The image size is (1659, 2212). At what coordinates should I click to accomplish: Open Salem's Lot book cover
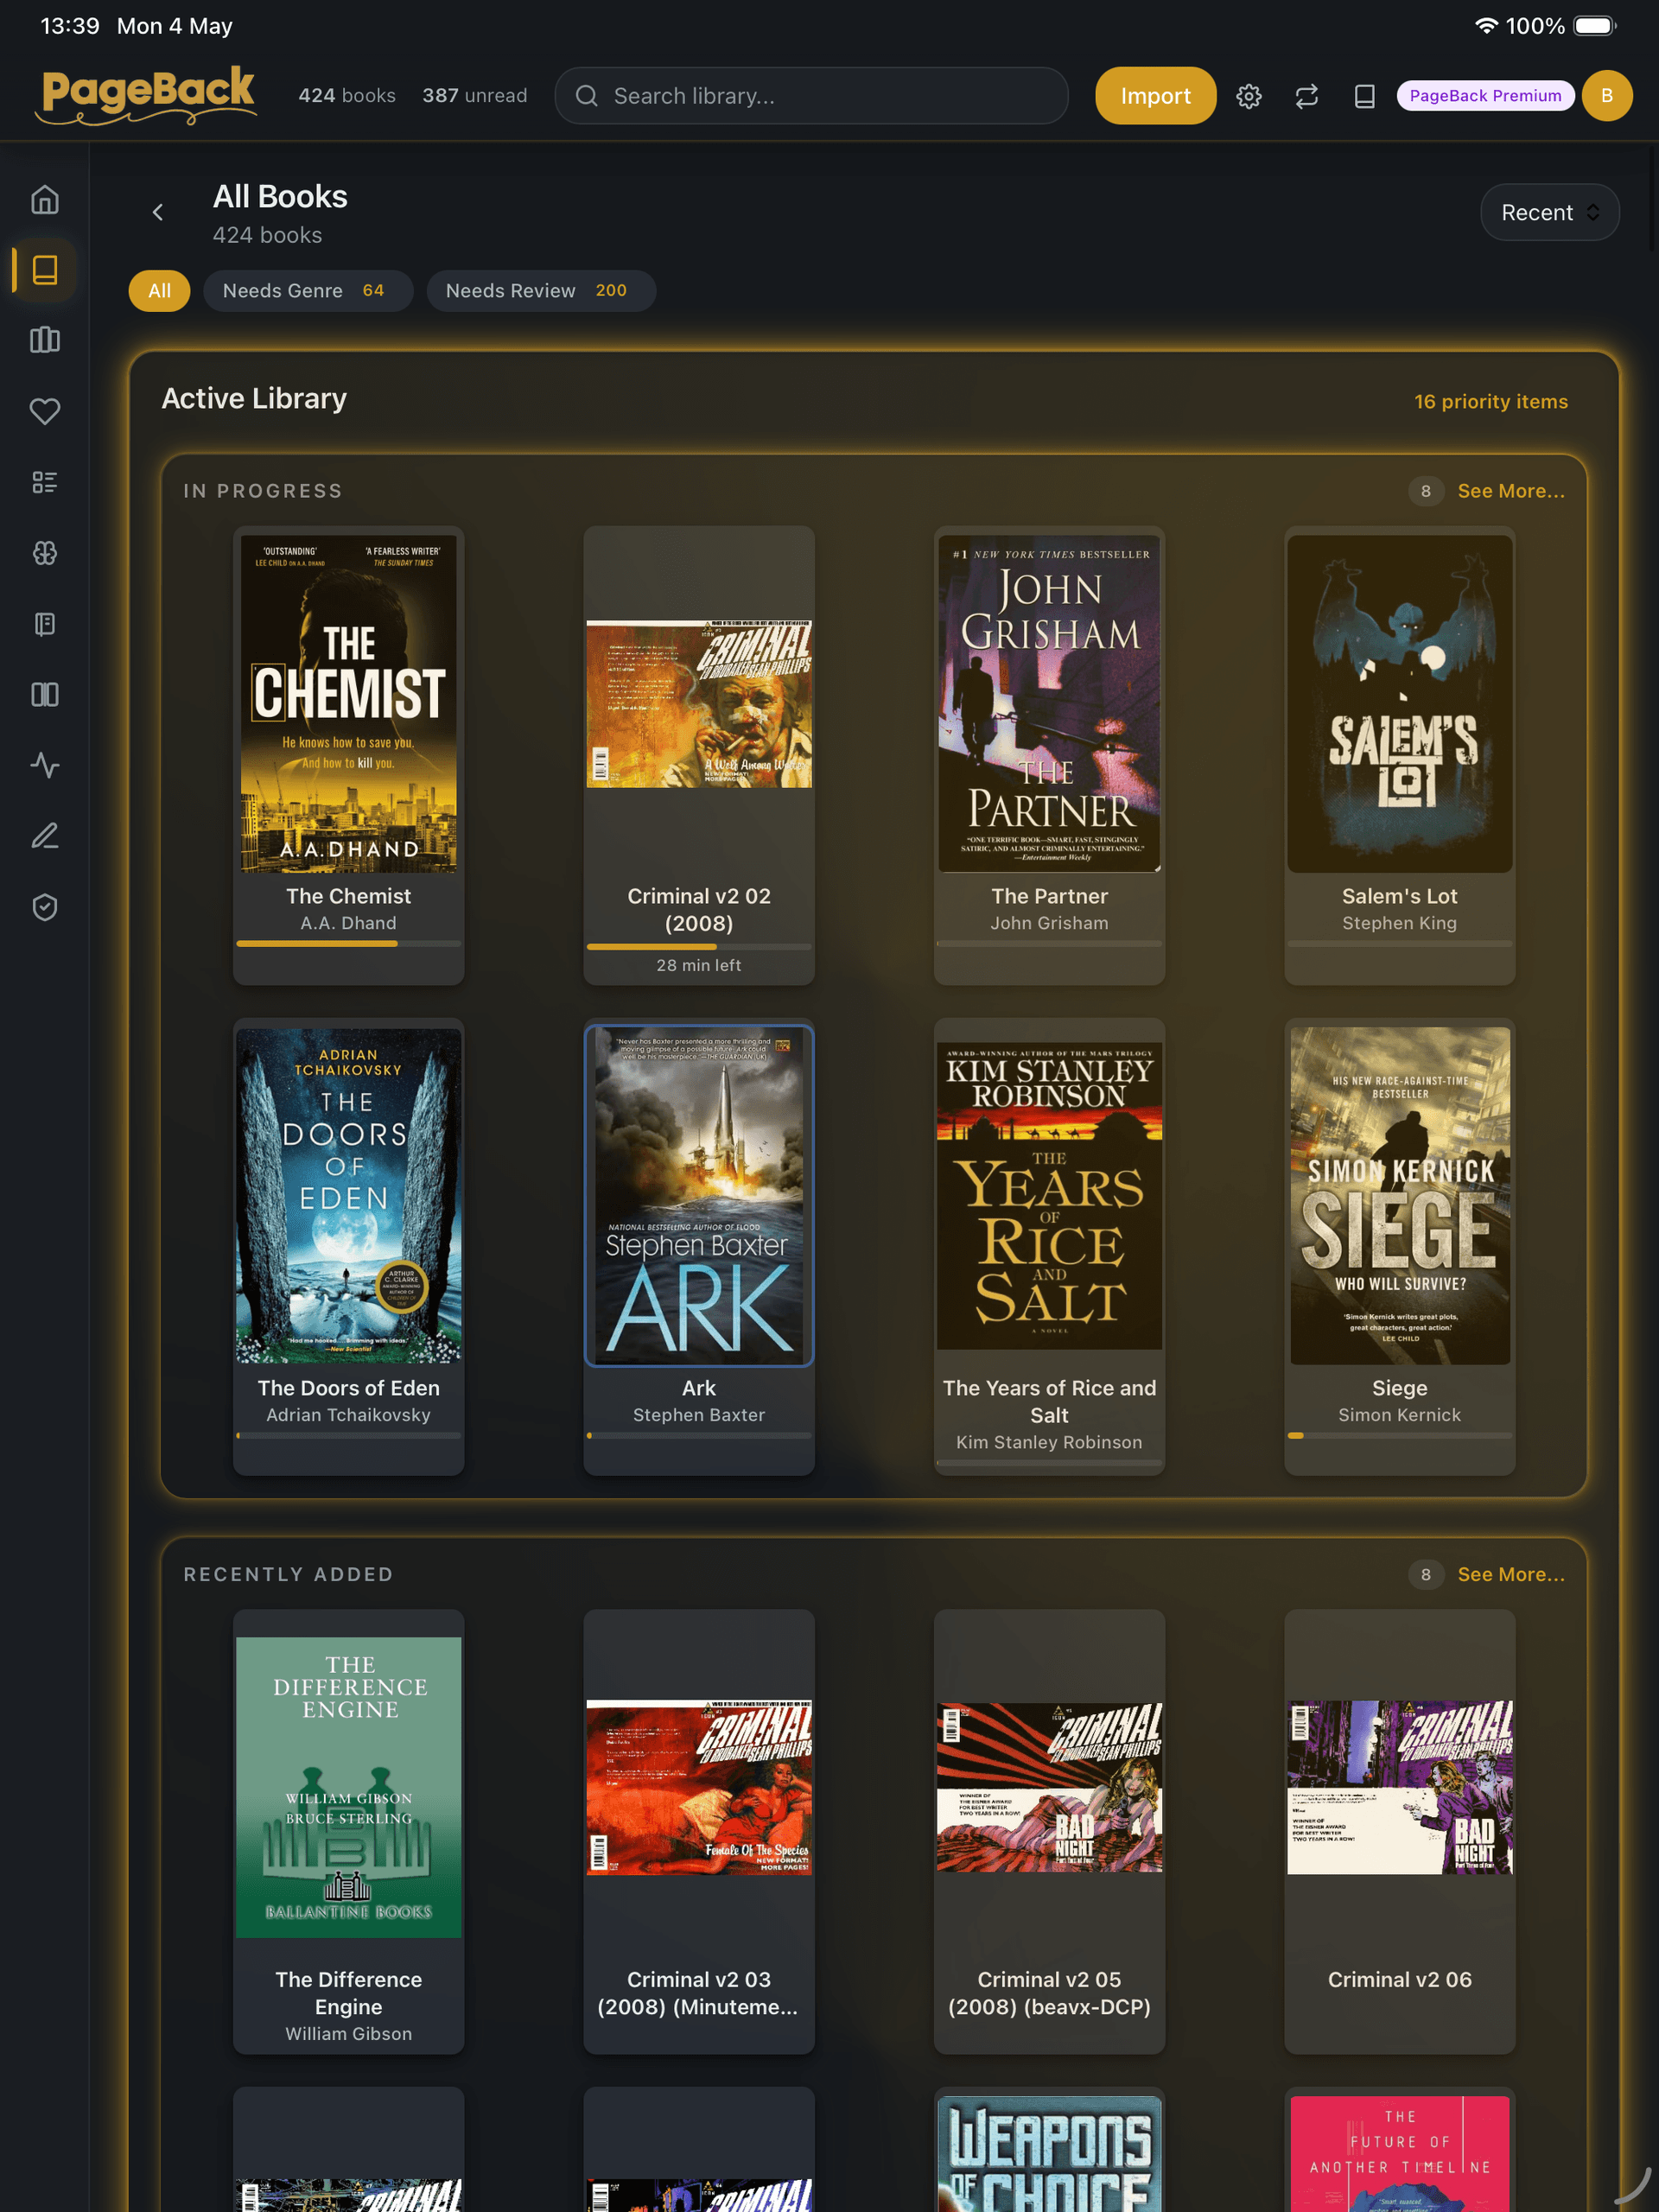click(1399, 703)
